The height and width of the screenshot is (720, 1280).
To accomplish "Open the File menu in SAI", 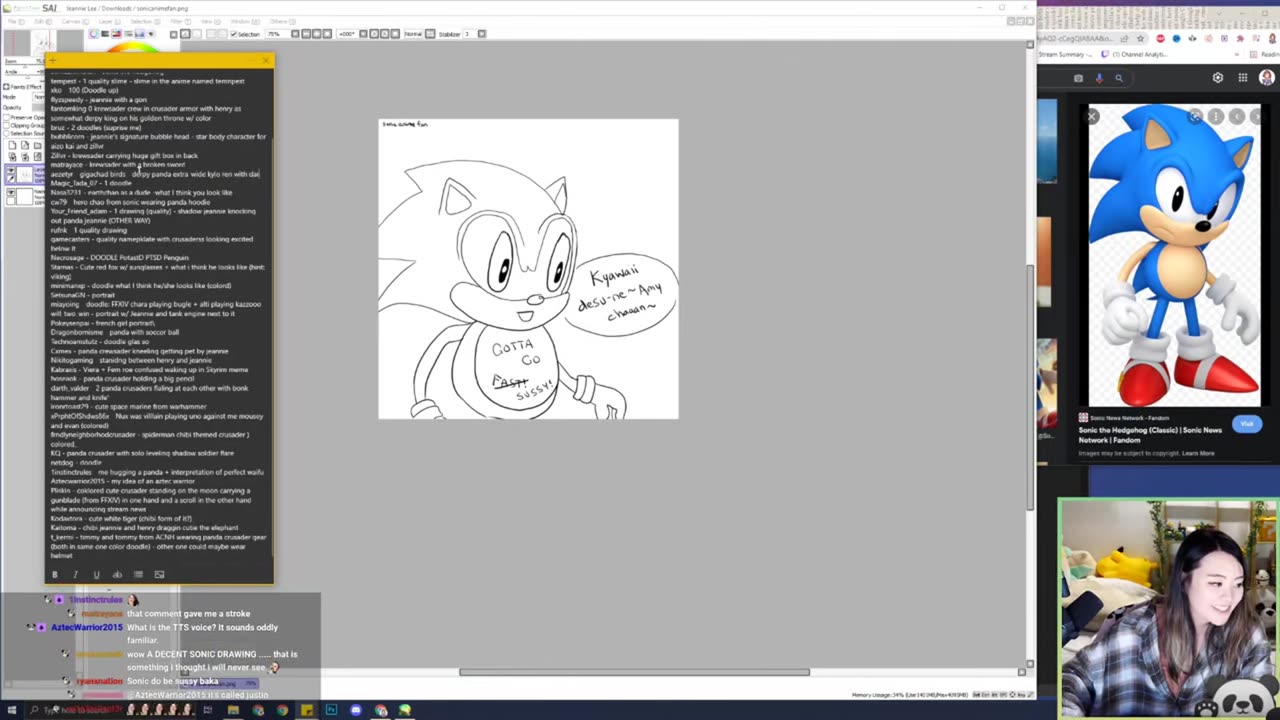I will coord(16,21).
